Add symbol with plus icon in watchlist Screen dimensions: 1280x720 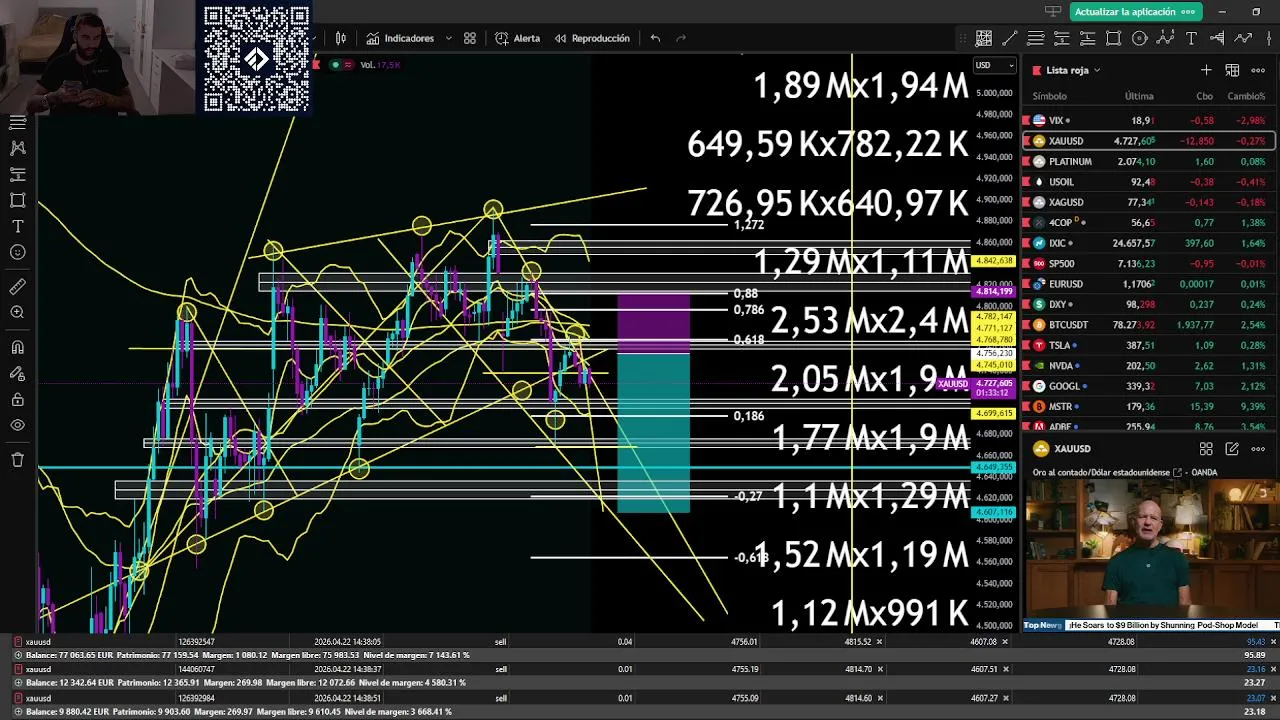point(1206,70)
